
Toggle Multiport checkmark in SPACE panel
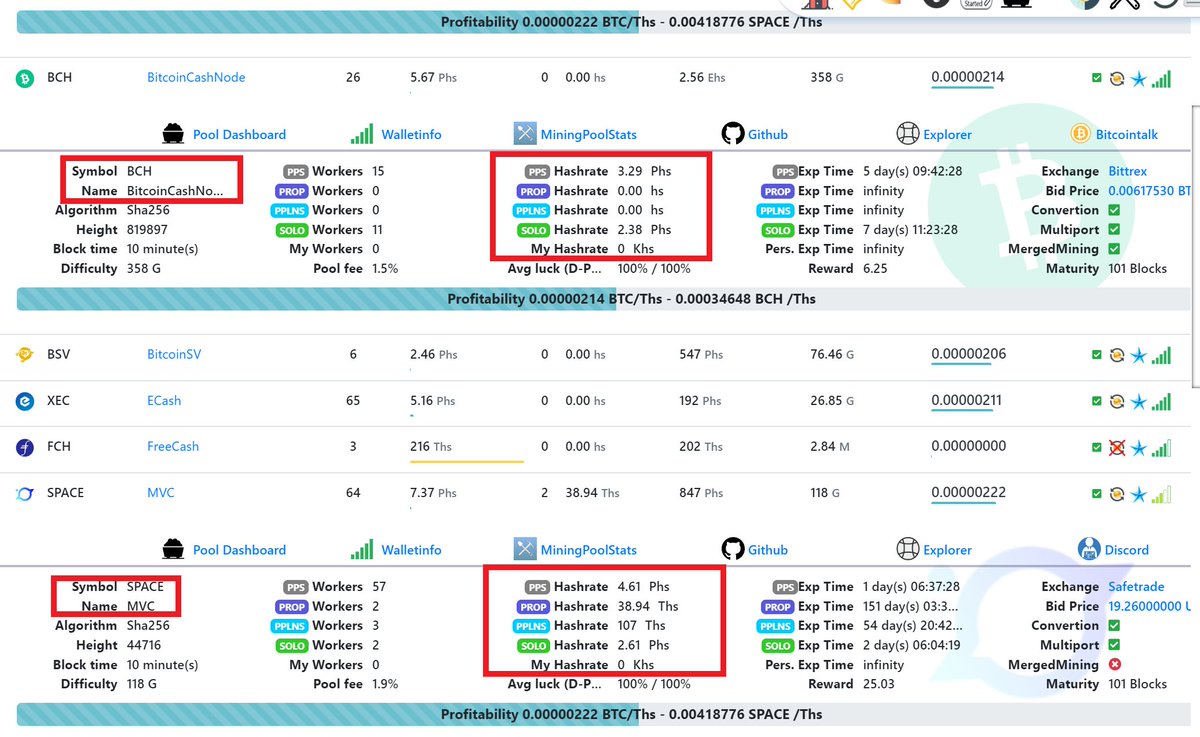tap(1114, 645)
